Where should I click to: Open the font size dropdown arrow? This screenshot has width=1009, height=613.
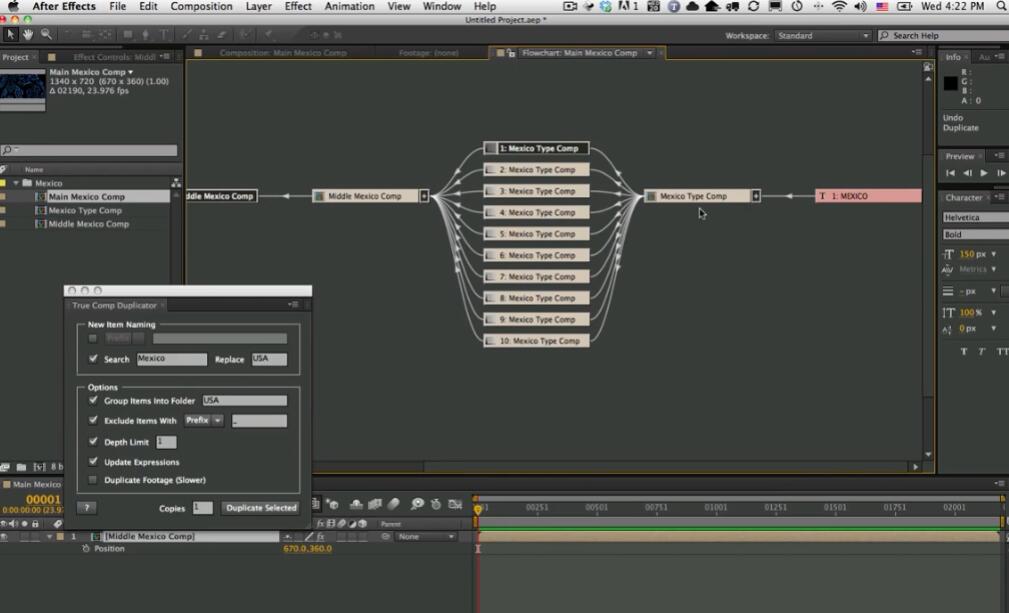tap(994, 254)
